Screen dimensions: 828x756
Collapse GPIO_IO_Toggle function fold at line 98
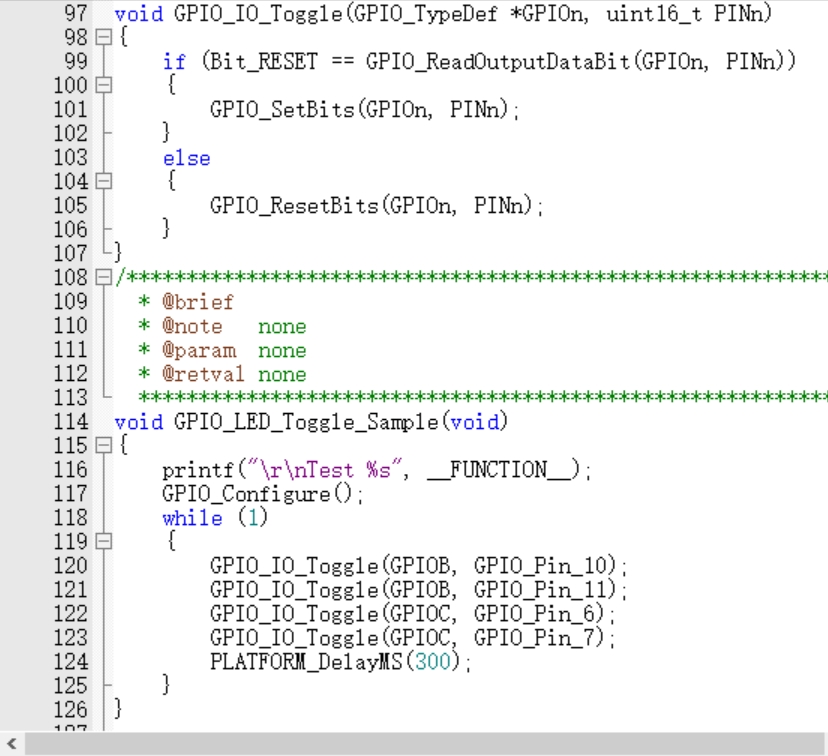click(x=102, y=39)
